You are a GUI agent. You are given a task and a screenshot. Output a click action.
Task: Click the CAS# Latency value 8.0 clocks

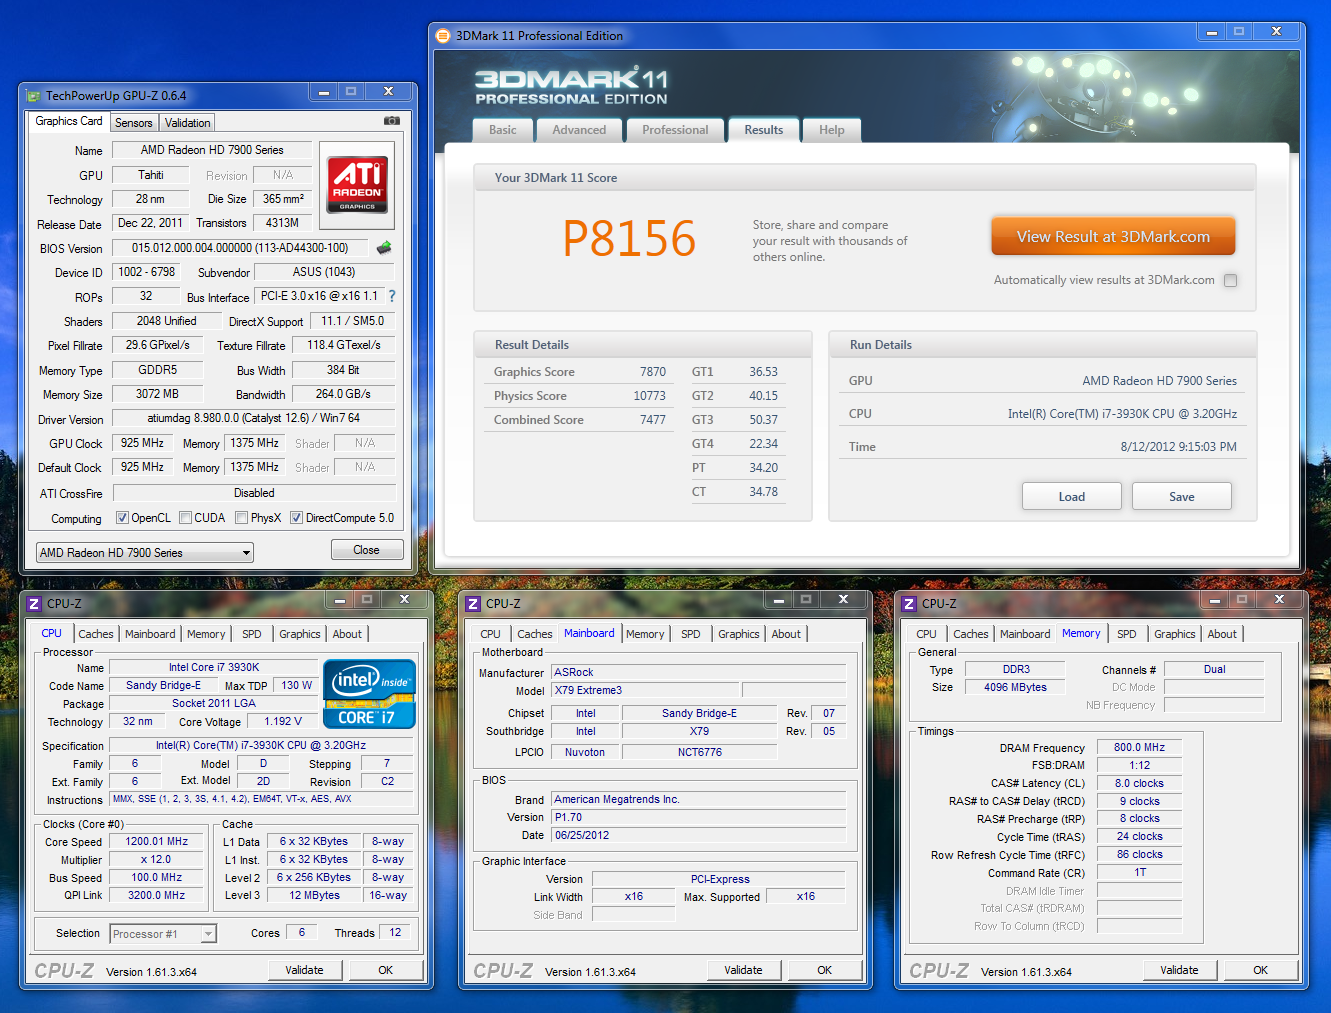pos(1140,783)
